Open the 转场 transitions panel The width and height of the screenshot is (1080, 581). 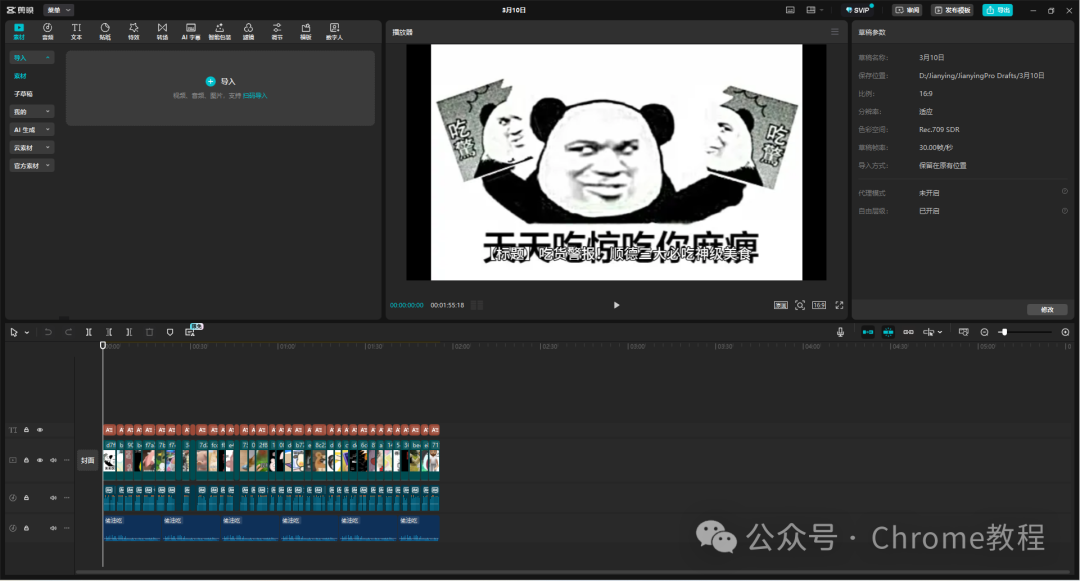[162, 31]
